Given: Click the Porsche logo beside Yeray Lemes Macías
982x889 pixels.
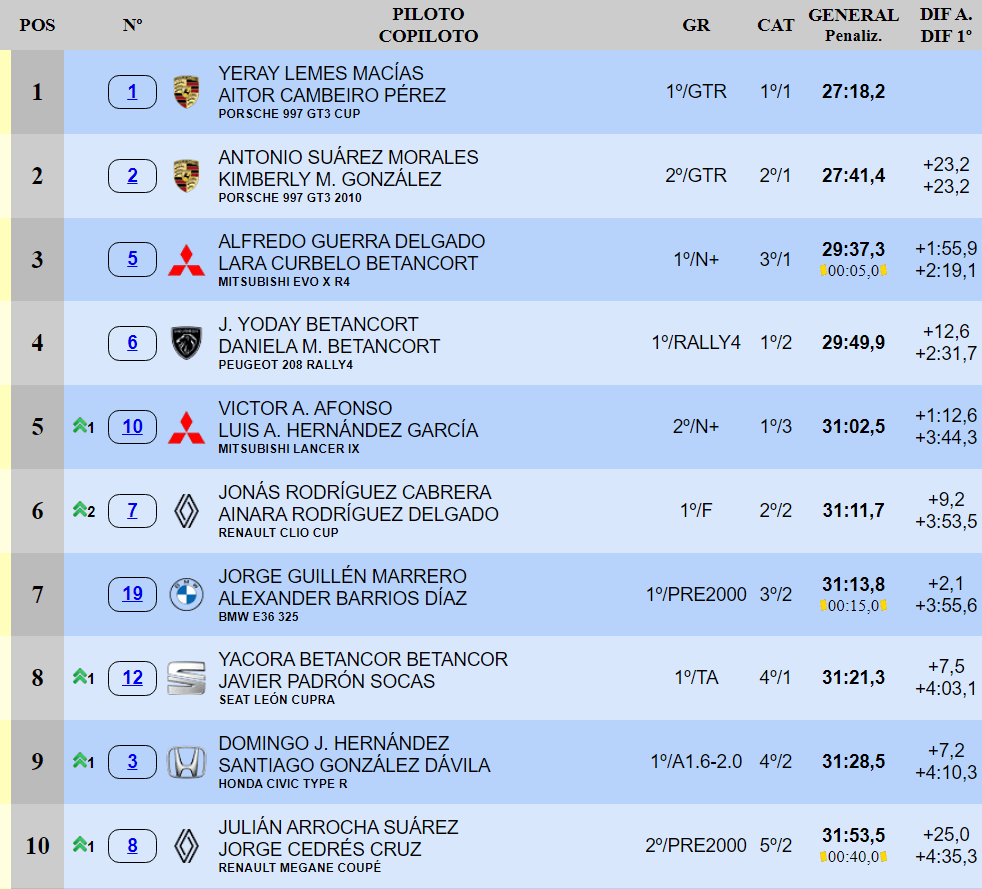Looking at the screenshot, I should (186, 93).
